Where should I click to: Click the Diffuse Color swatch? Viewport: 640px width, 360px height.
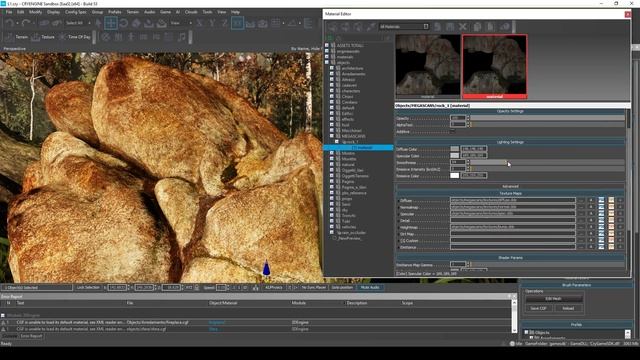[454, 149]
